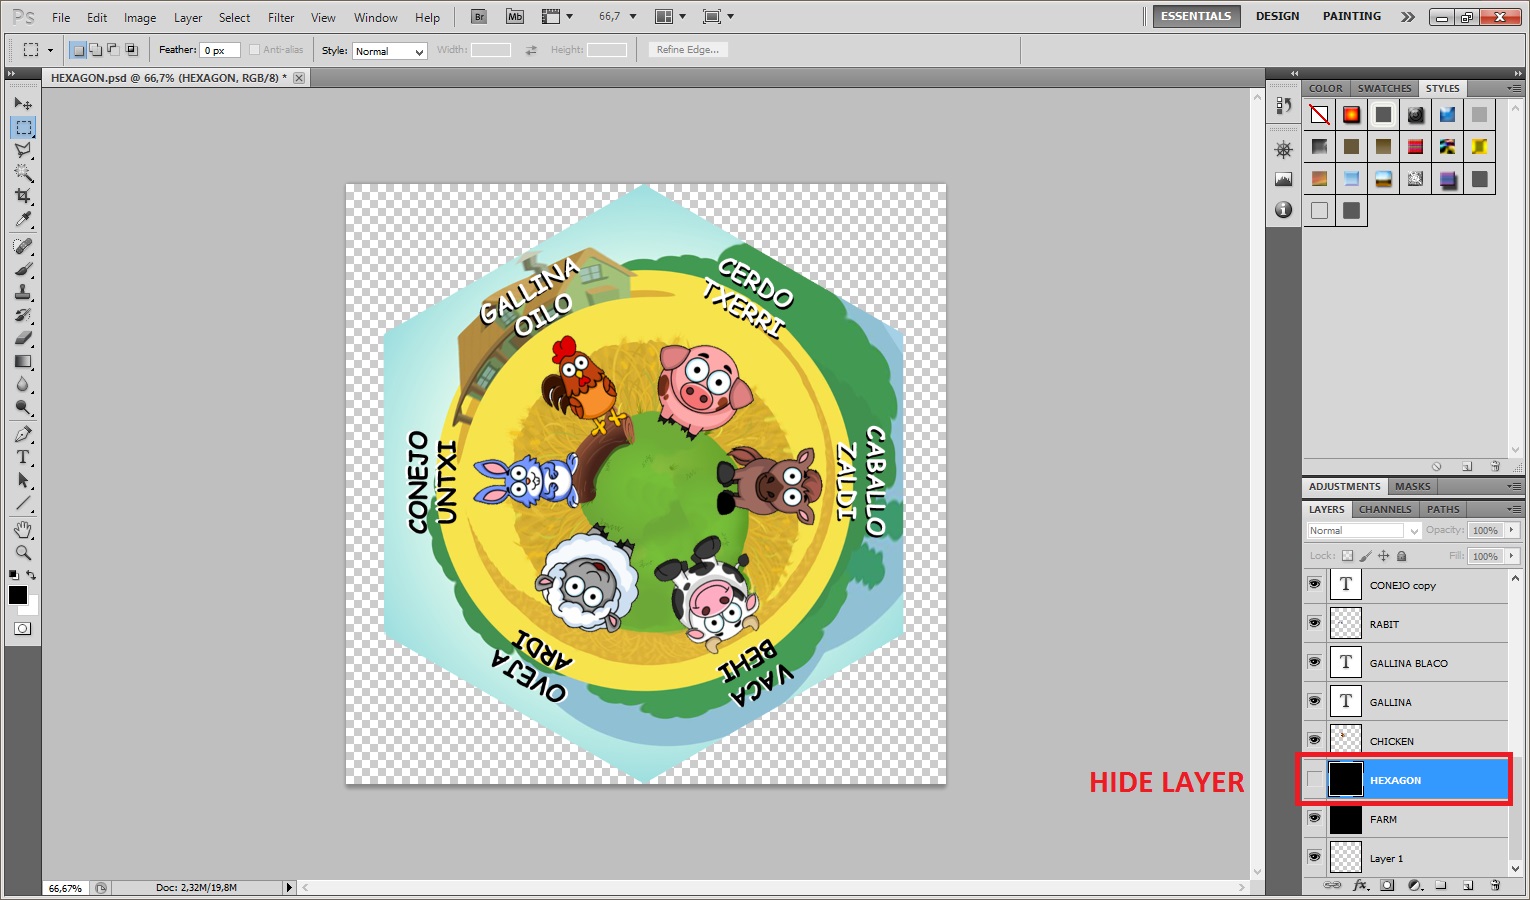1530x900 pixels.
Task: Create a new layer group
Action: (1441, 885)
